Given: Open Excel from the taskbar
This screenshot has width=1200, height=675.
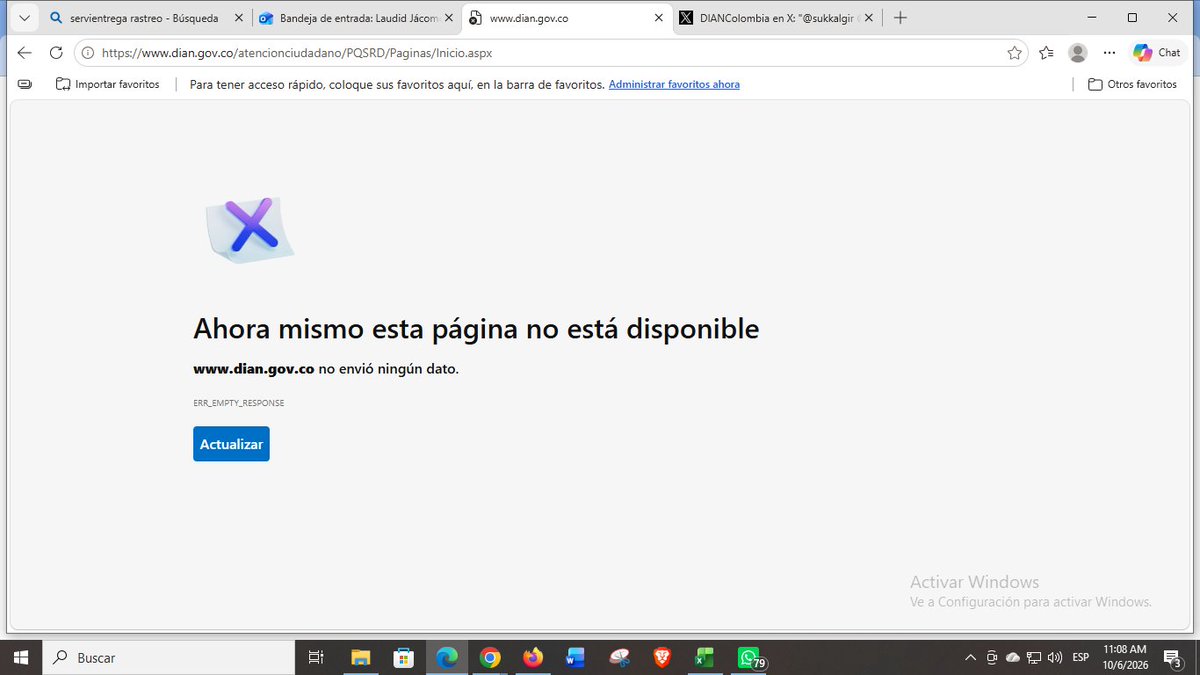Looking at the screenshot, I should (704, 657).
